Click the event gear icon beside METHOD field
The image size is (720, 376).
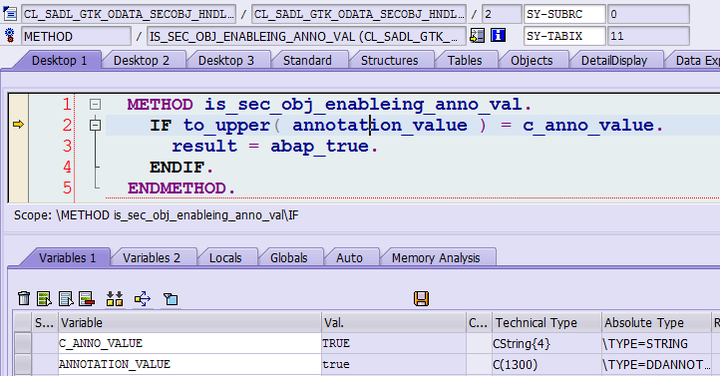click(10, 35)
